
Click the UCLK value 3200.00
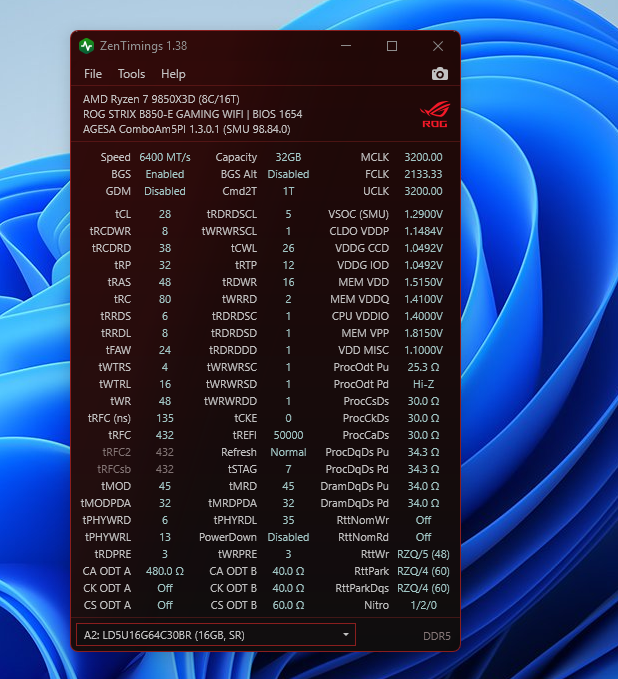coord(423,191)
